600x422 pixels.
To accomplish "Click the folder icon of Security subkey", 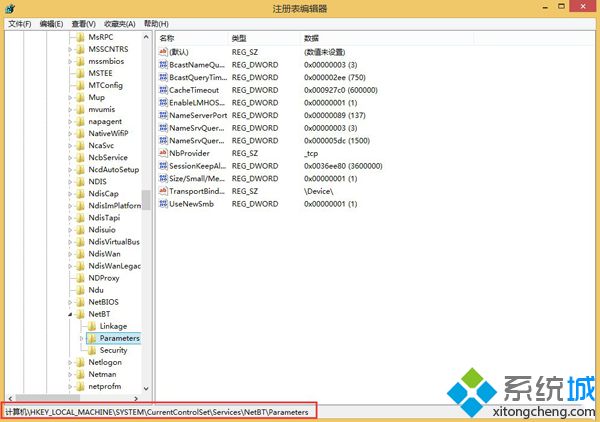I will click(x=92, y=350).
